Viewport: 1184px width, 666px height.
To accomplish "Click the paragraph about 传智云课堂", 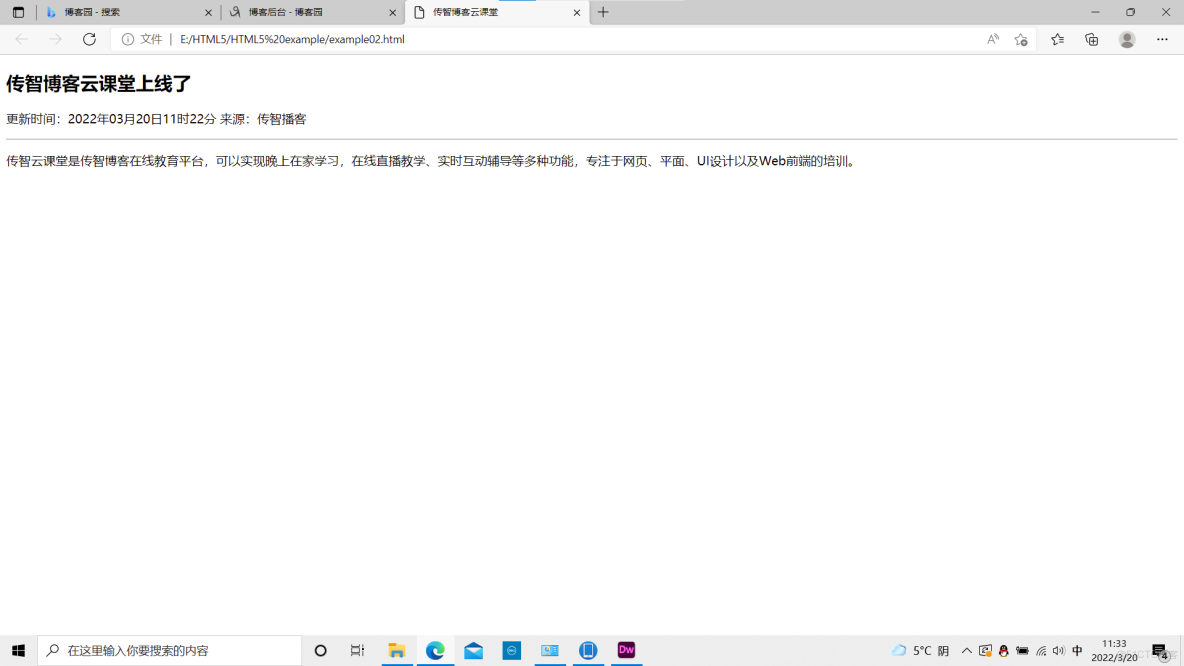I will point(432,161).
